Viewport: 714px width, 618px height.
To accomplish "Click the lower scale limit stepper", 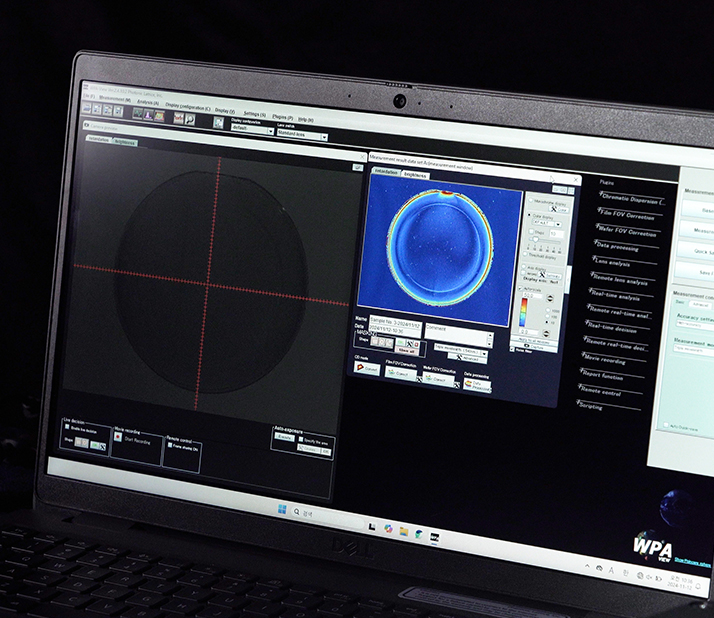I will pos(546,333).
